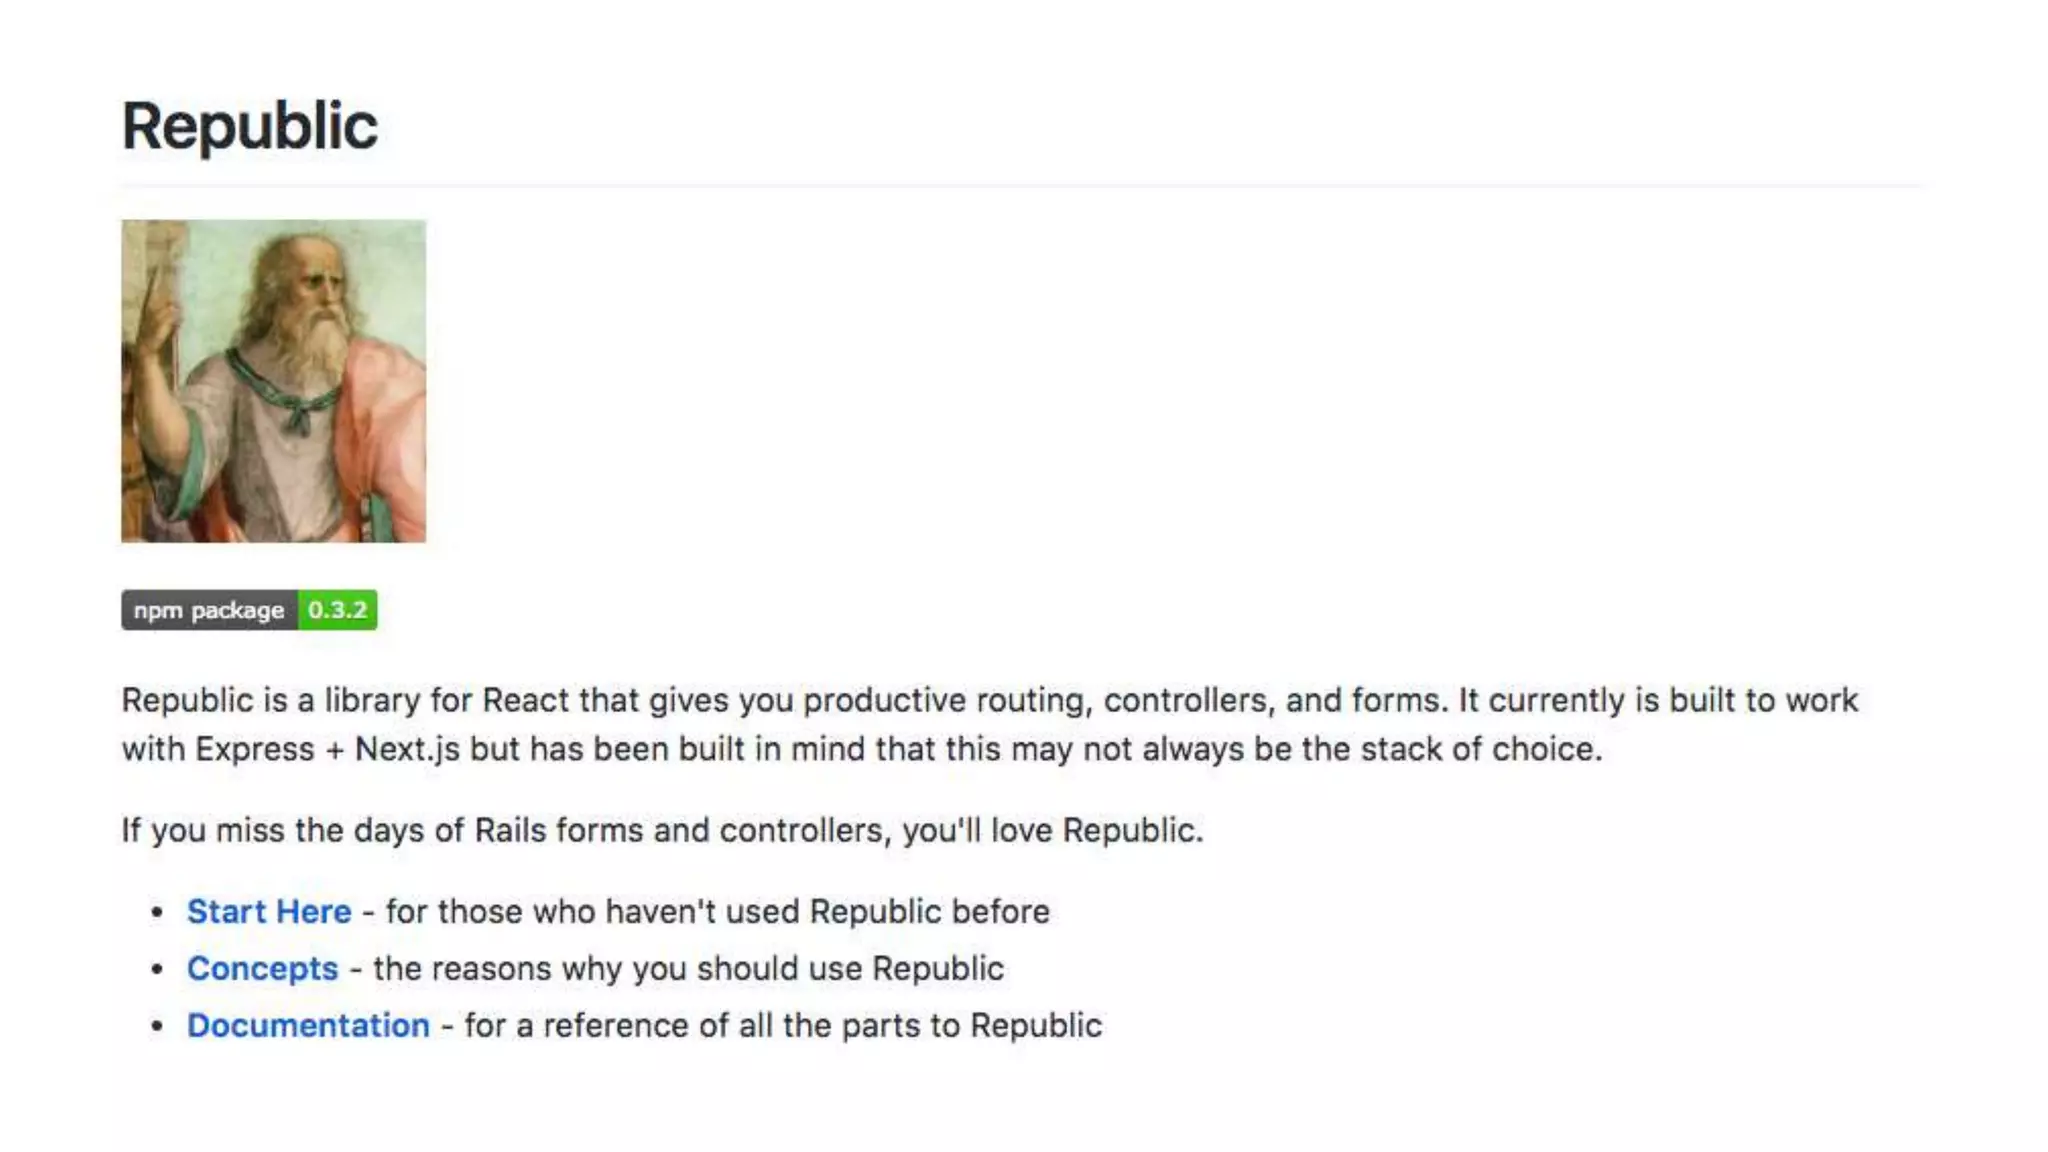Viewport: 2048px width, 1152px height.
Task: Click the bullet before Start Here
Action: coord(157,912)
